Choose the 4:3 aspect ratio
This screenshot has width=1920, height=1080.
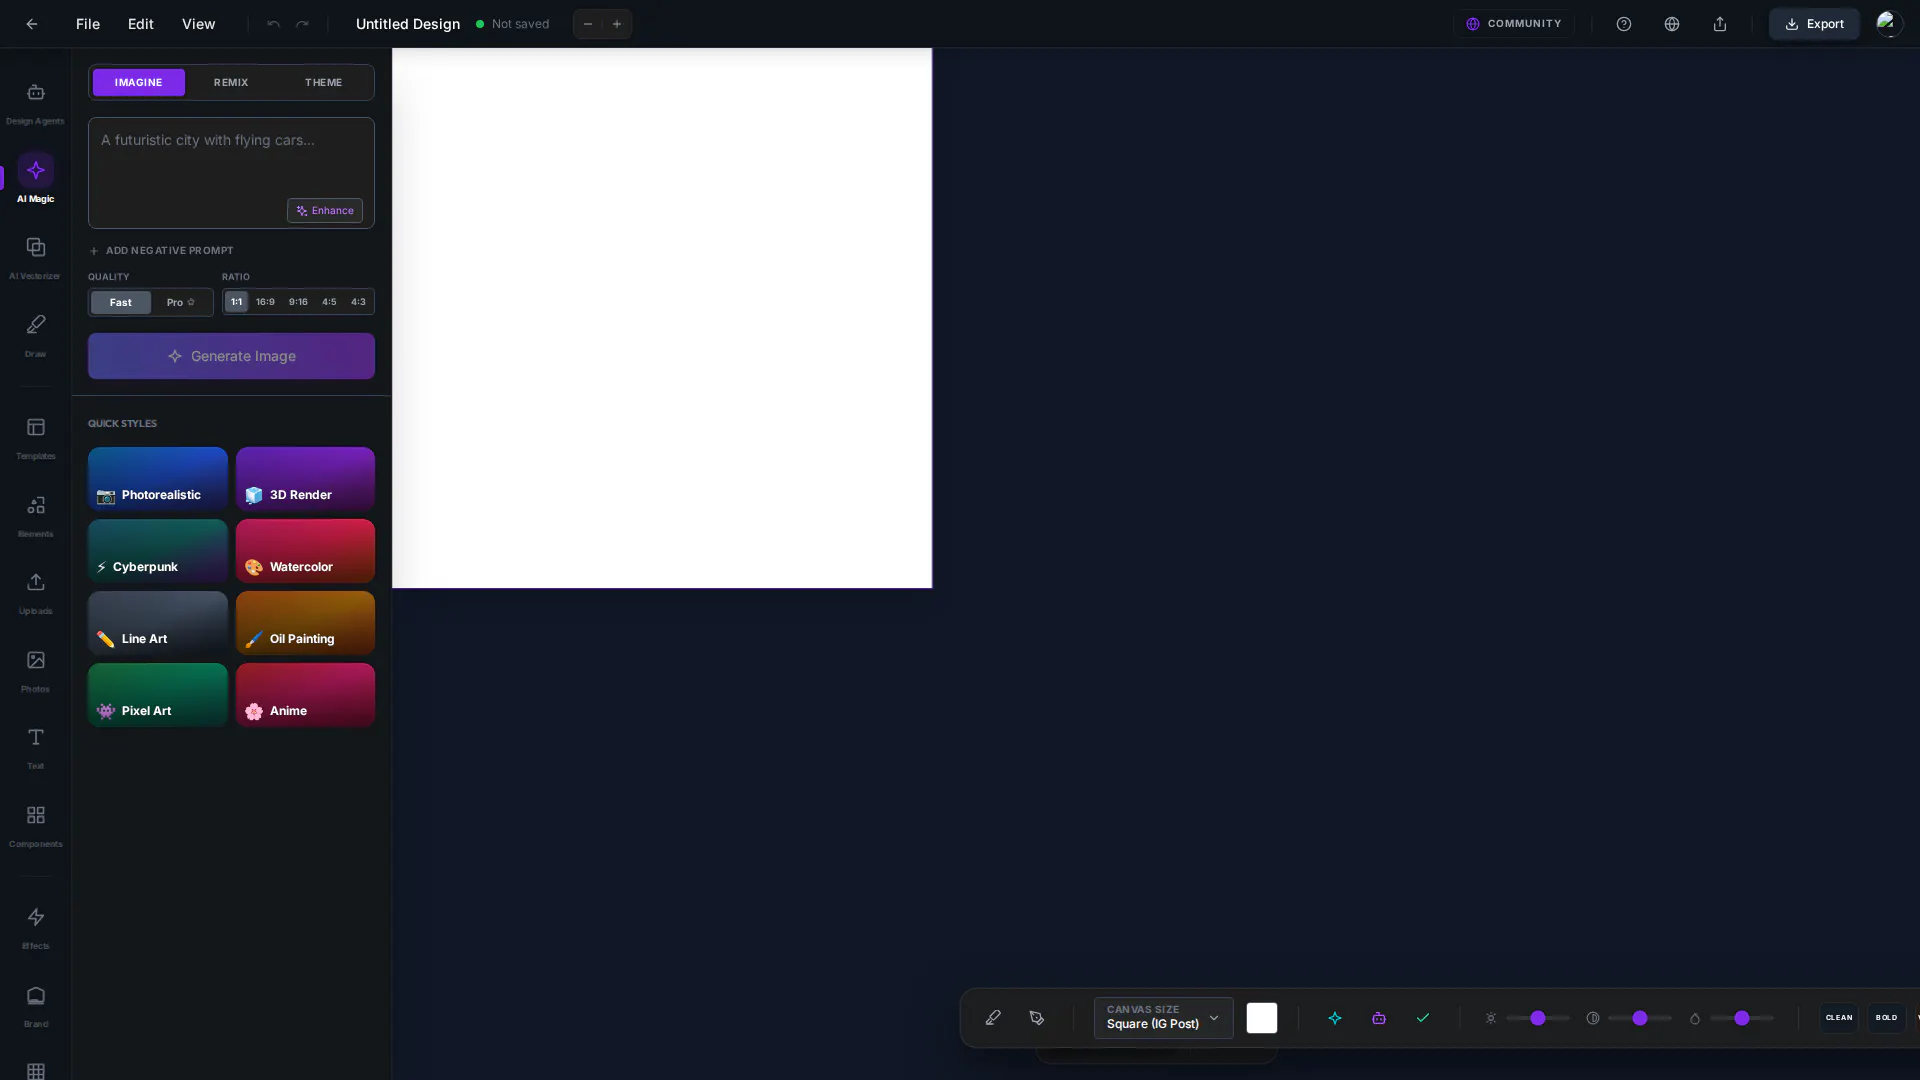[x=358, y=302]
